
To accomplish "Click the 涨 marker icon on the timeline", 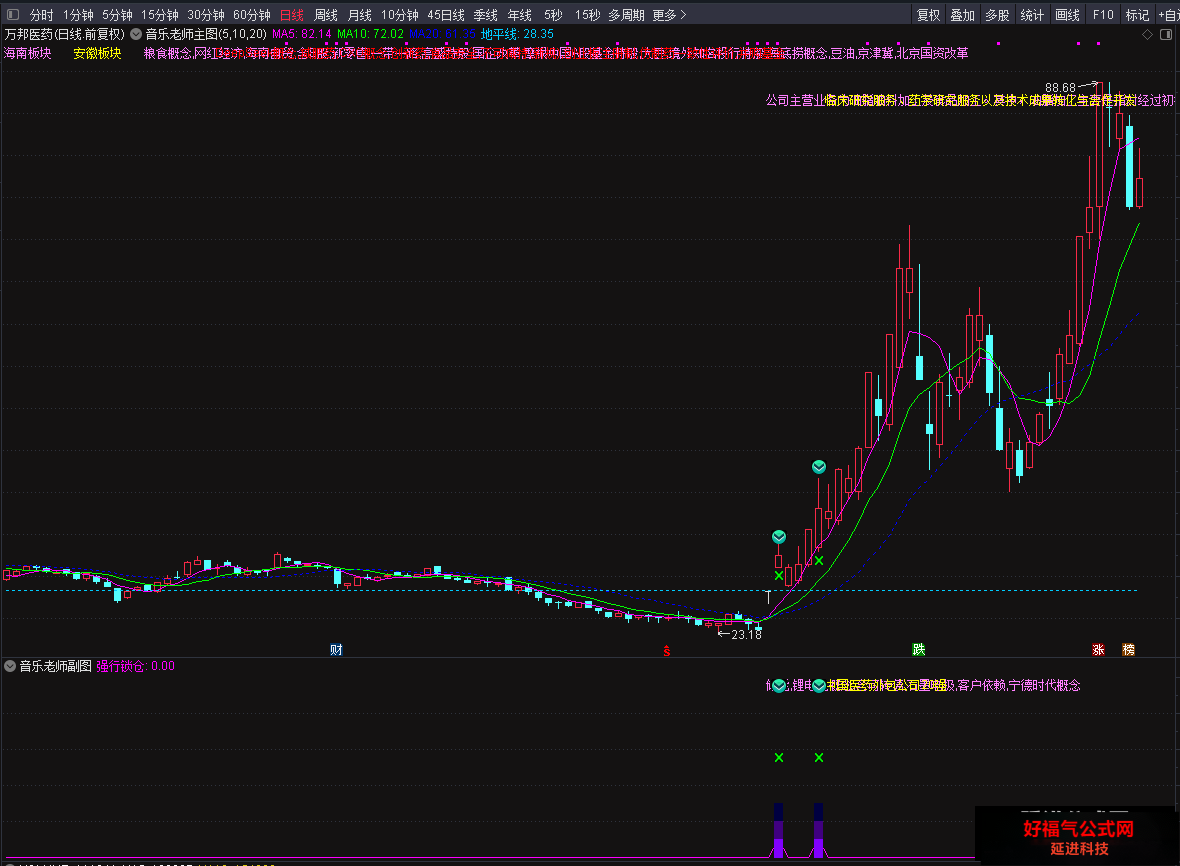I will (1098, 649).
